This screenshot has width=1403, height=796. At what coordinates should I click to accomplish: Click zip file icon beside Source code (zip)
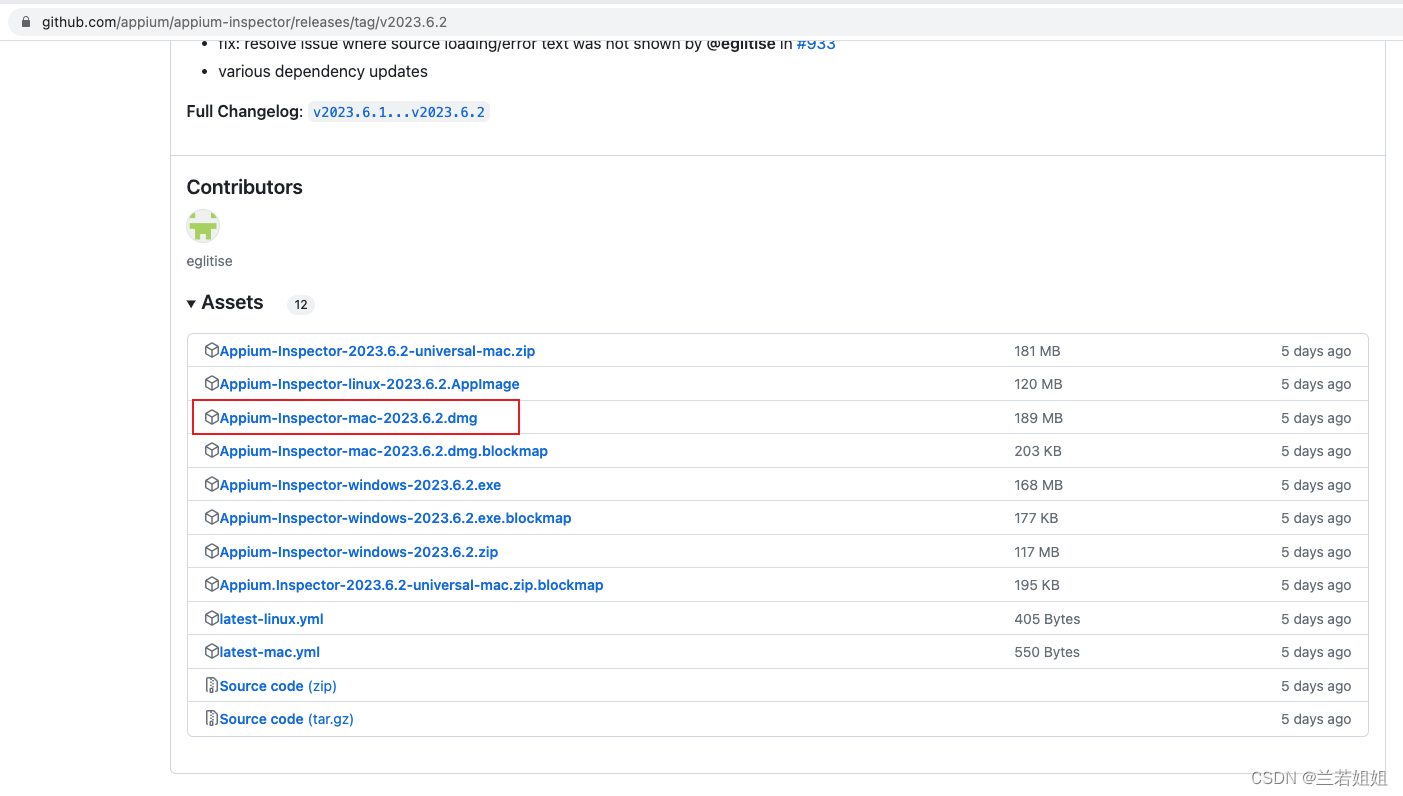tap(211, 685)
